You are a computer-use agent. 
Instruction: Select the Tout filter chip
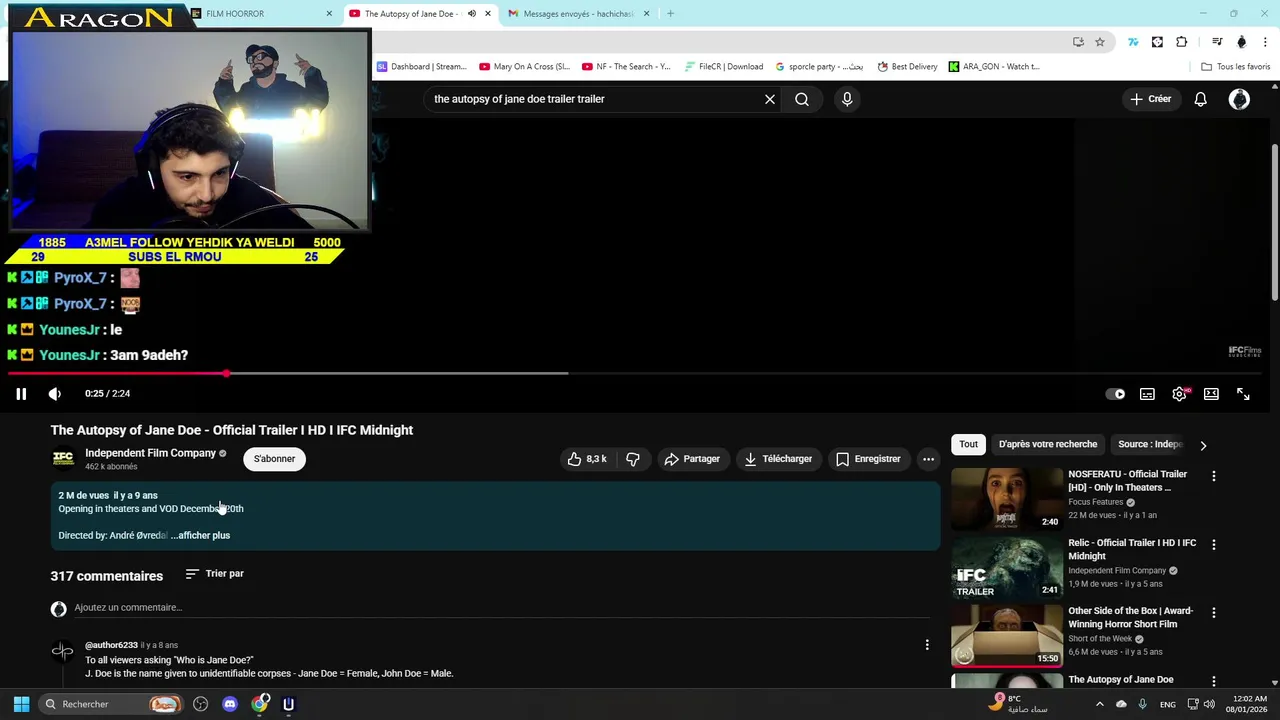click(x=968, y=444)
